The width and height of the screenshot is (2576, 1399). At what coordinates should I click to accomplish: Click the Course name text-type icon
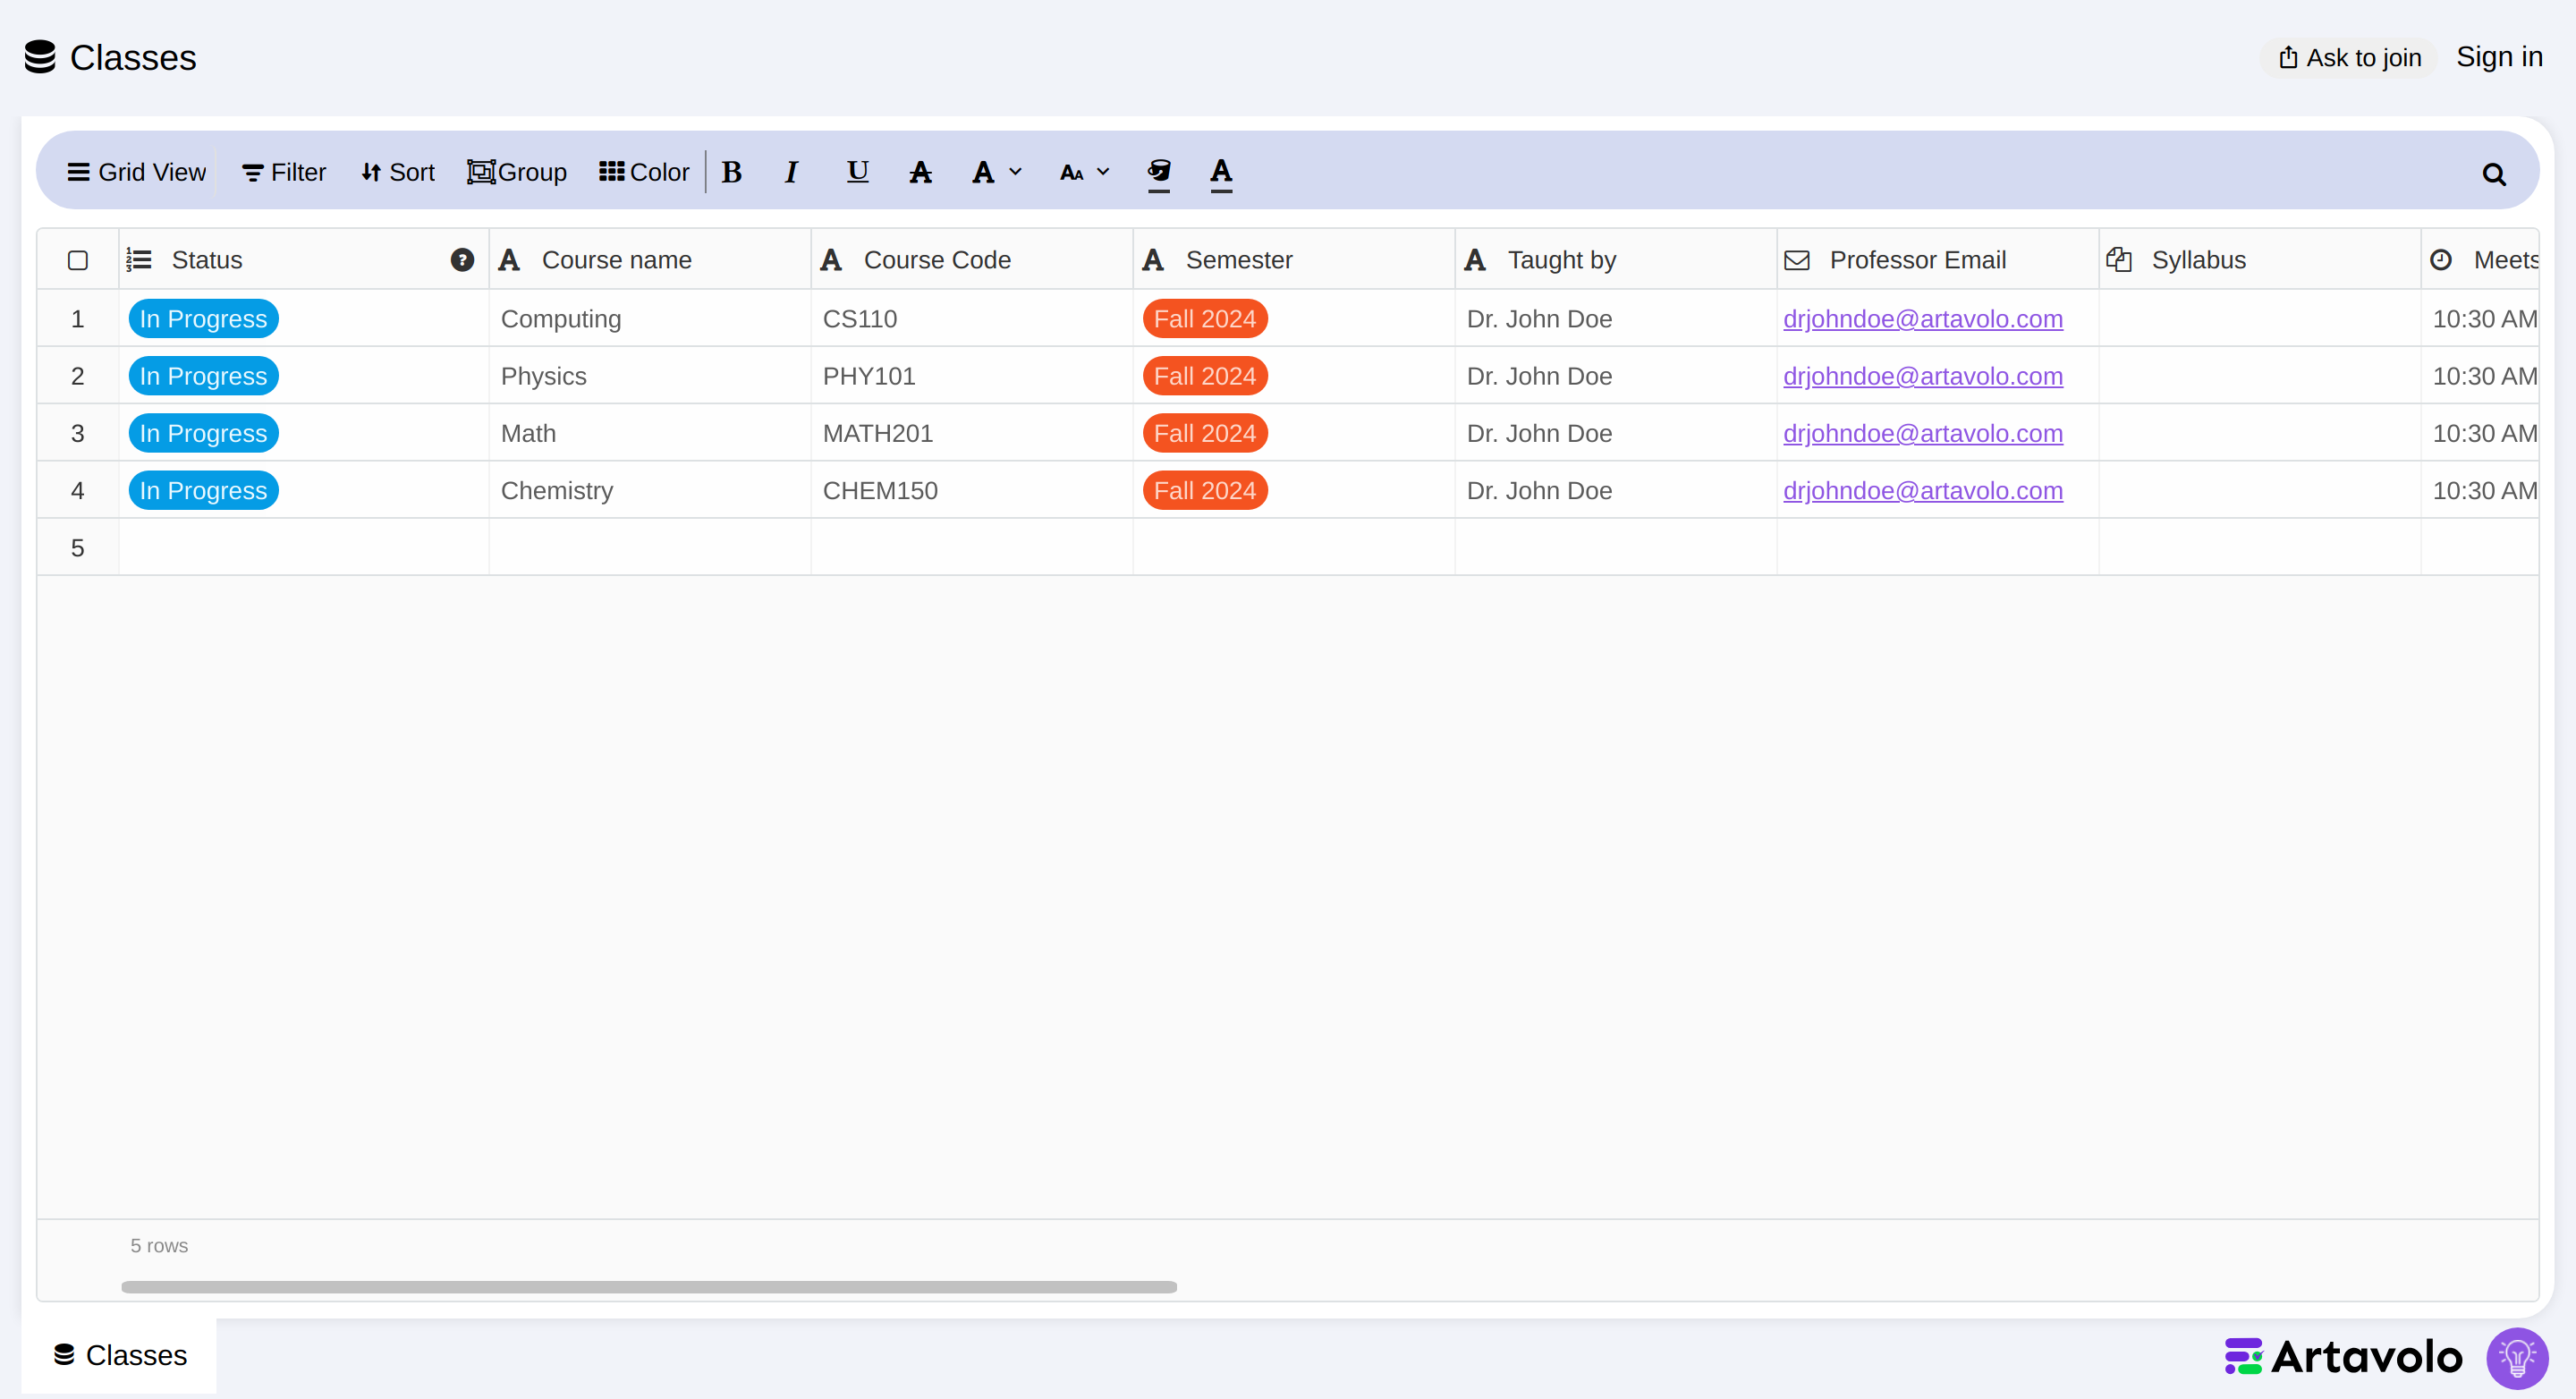509,260
